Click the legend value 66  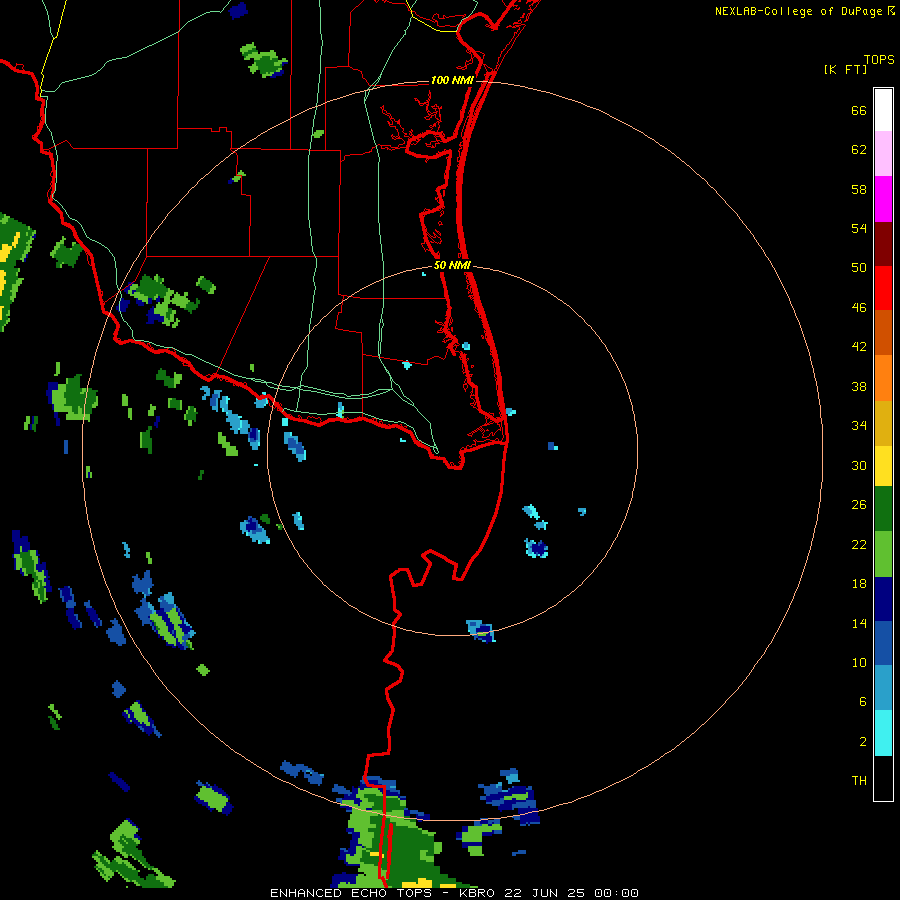859,110
